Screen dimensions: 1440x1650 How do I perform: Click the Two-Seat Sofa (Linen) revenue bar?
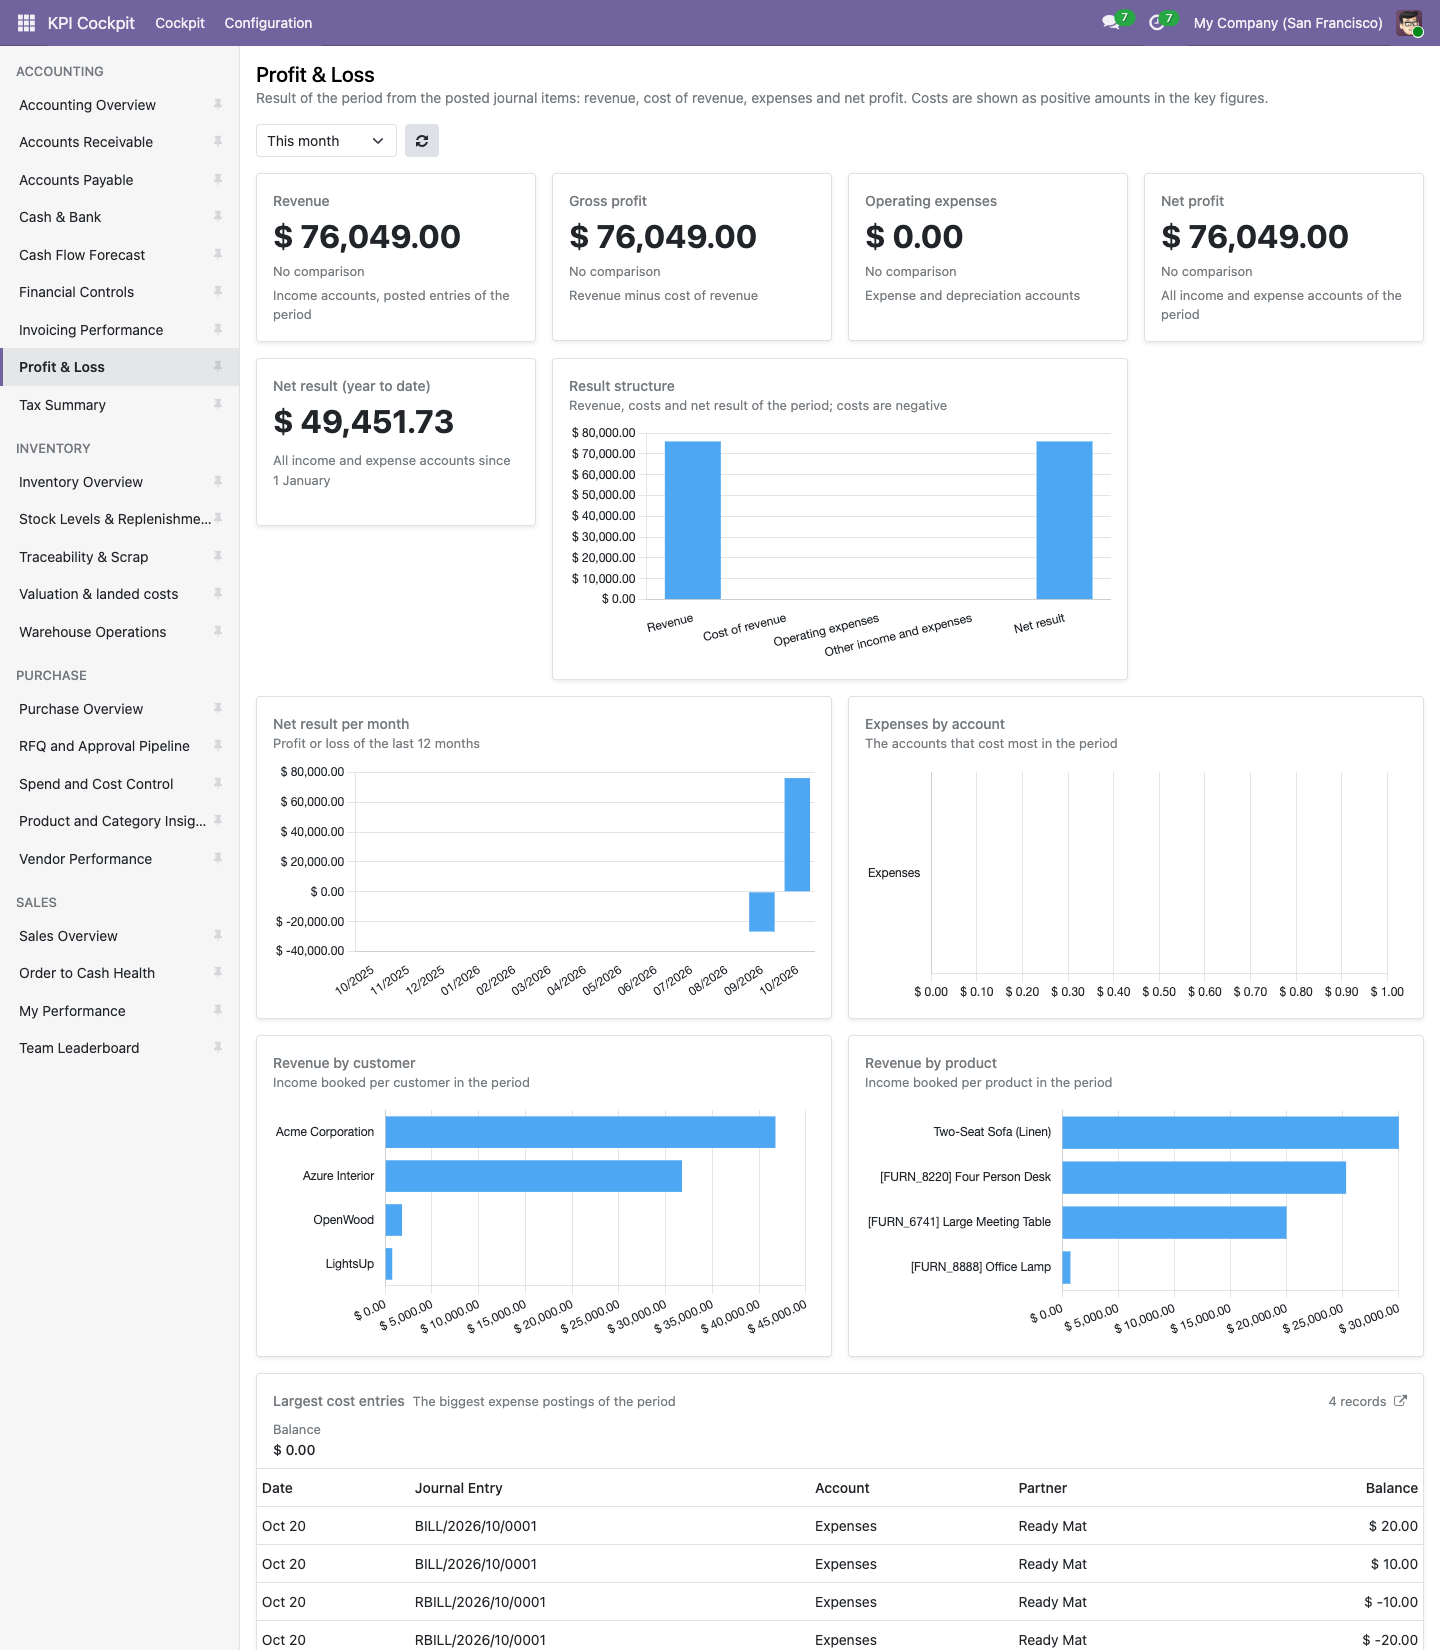[x=1230, y=1132]
